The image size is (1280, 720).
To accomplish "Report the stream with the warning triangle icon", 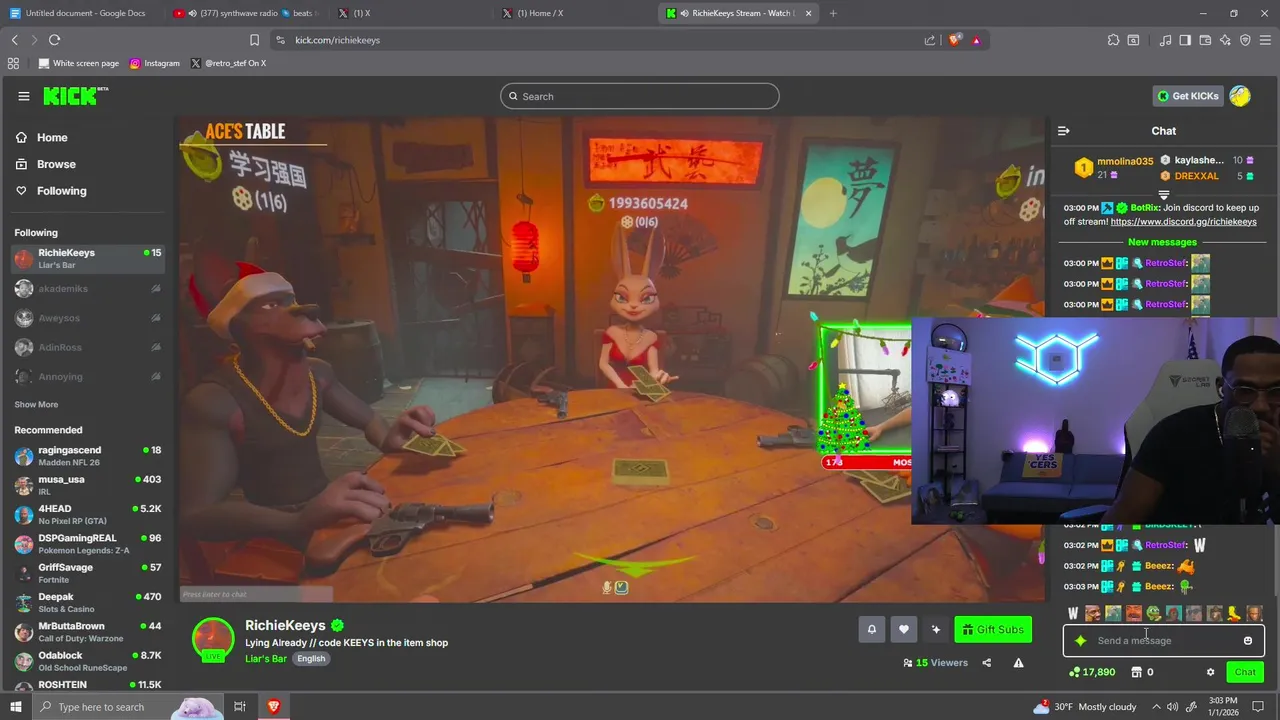I will coord(1018,662).
